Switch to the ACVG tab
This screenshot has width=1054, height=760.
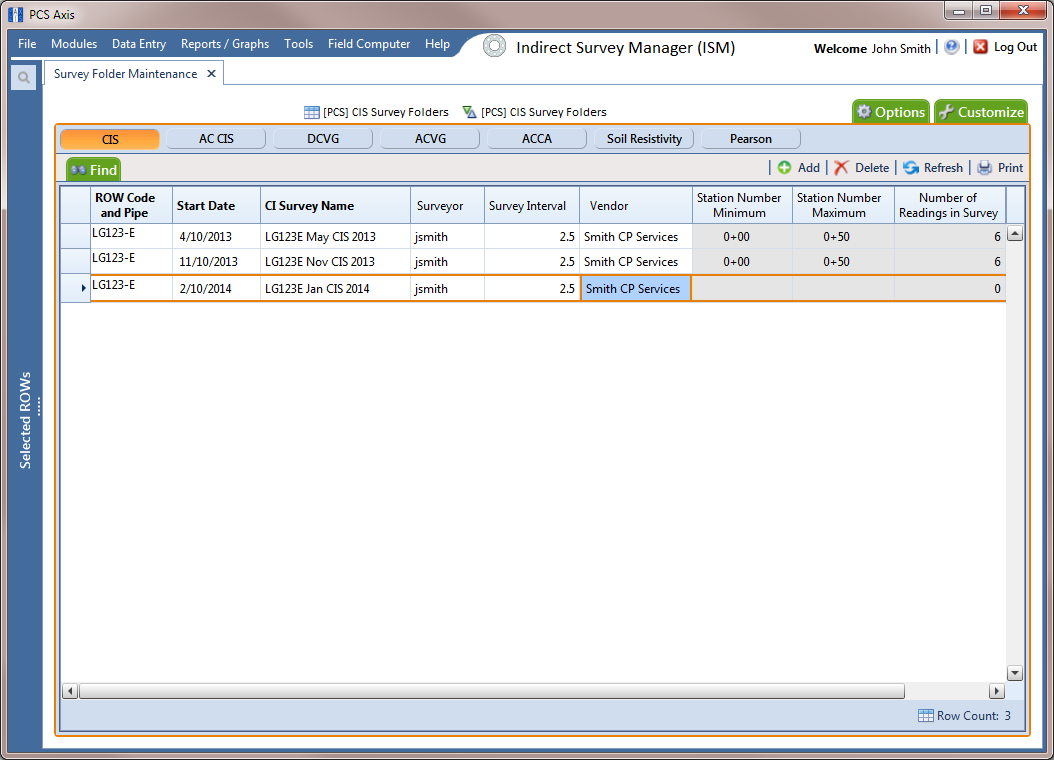430,139
